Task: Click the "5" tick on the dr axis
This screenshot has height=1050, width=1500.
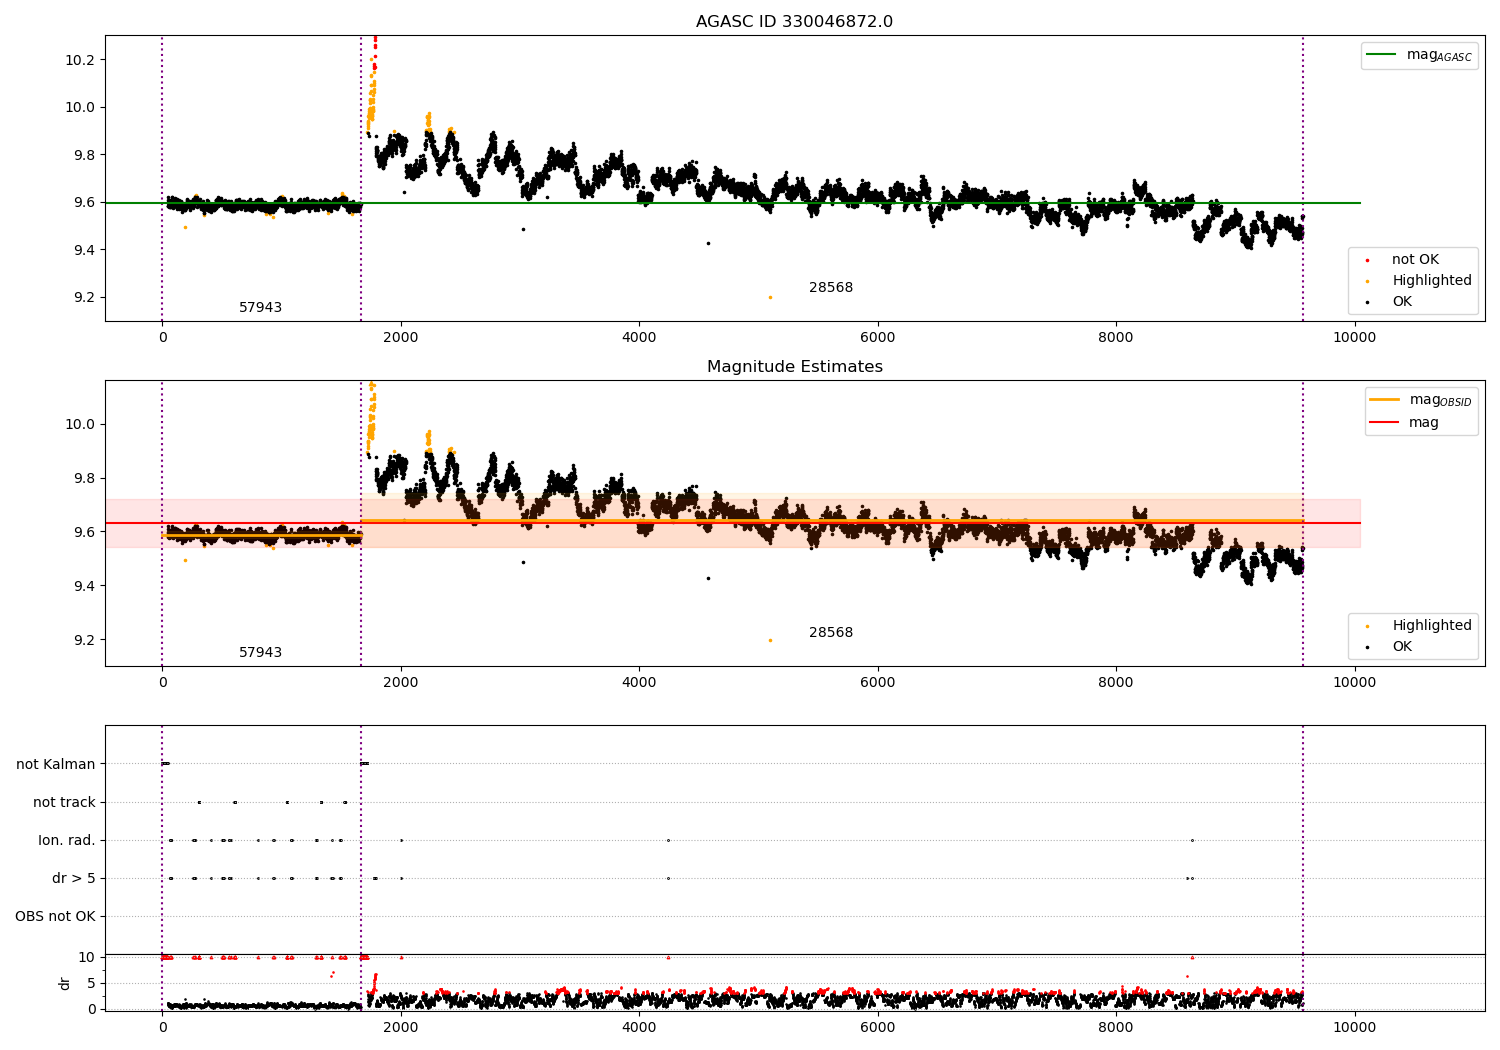Action: tap(91, 983)
